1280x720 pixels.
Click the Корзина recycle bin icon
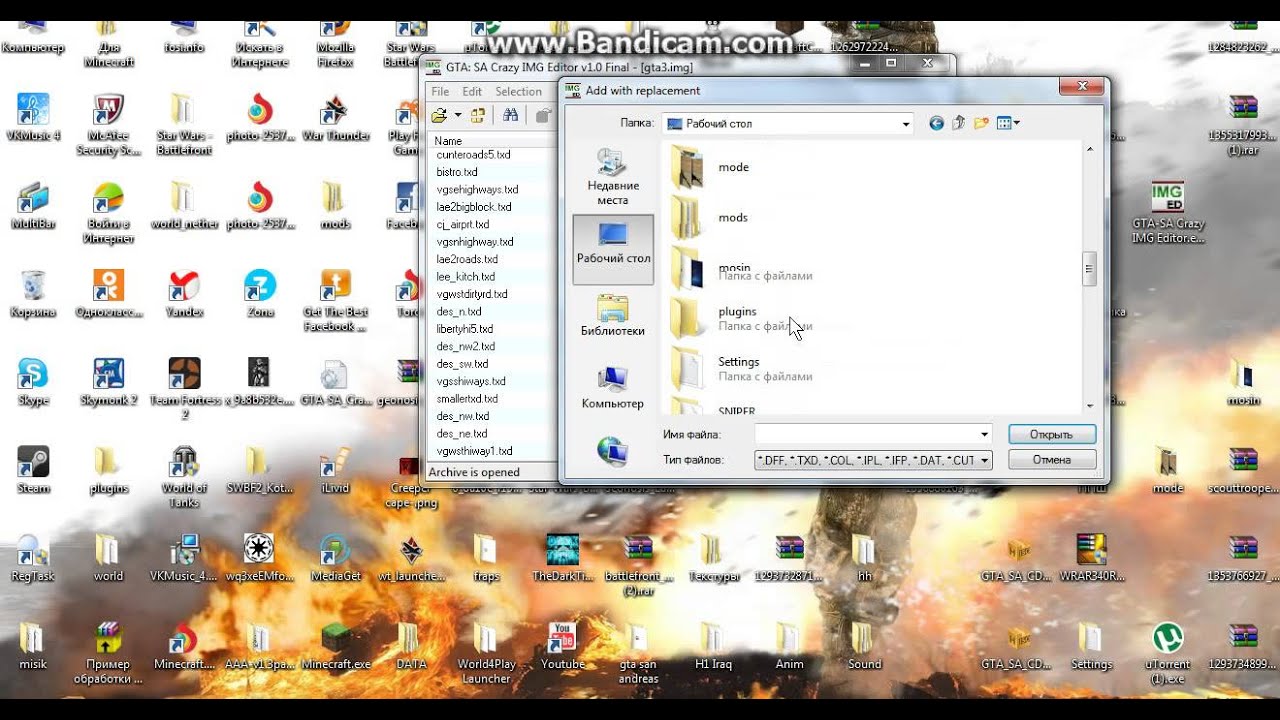point(33,293)
